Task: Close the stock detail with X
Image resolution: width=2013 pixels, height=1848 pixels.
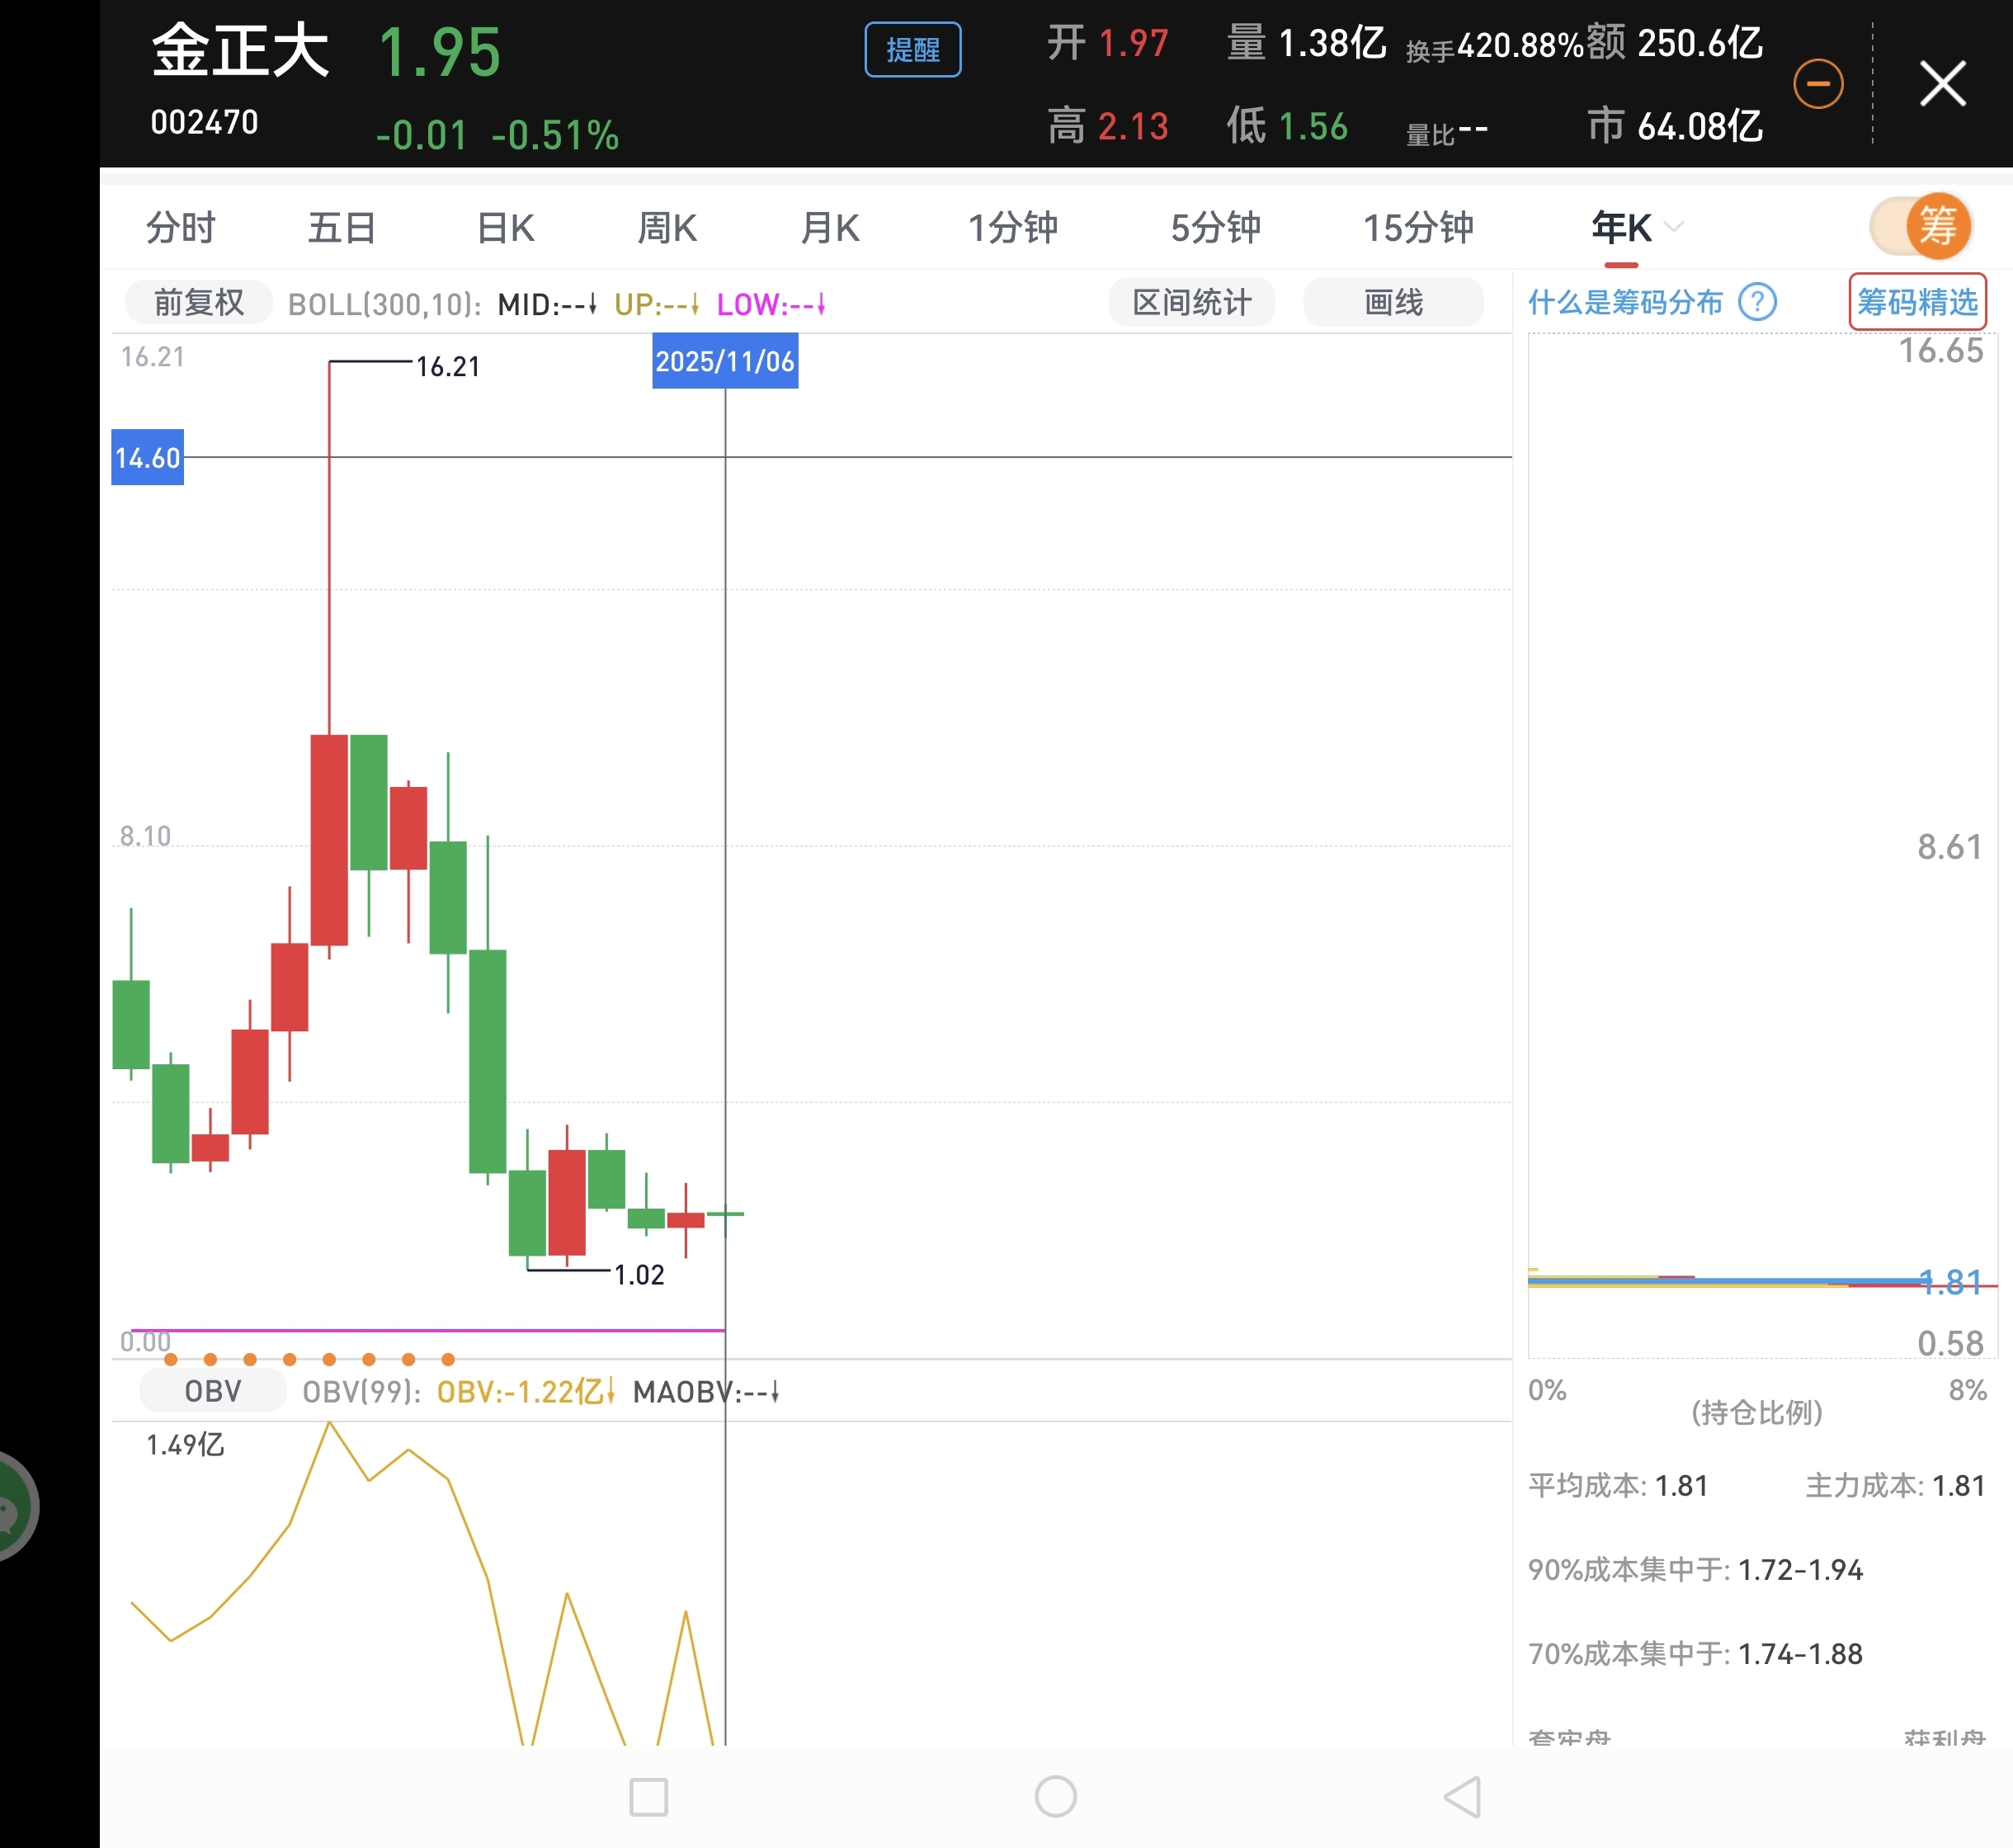Action: (x=1942, y=83)
